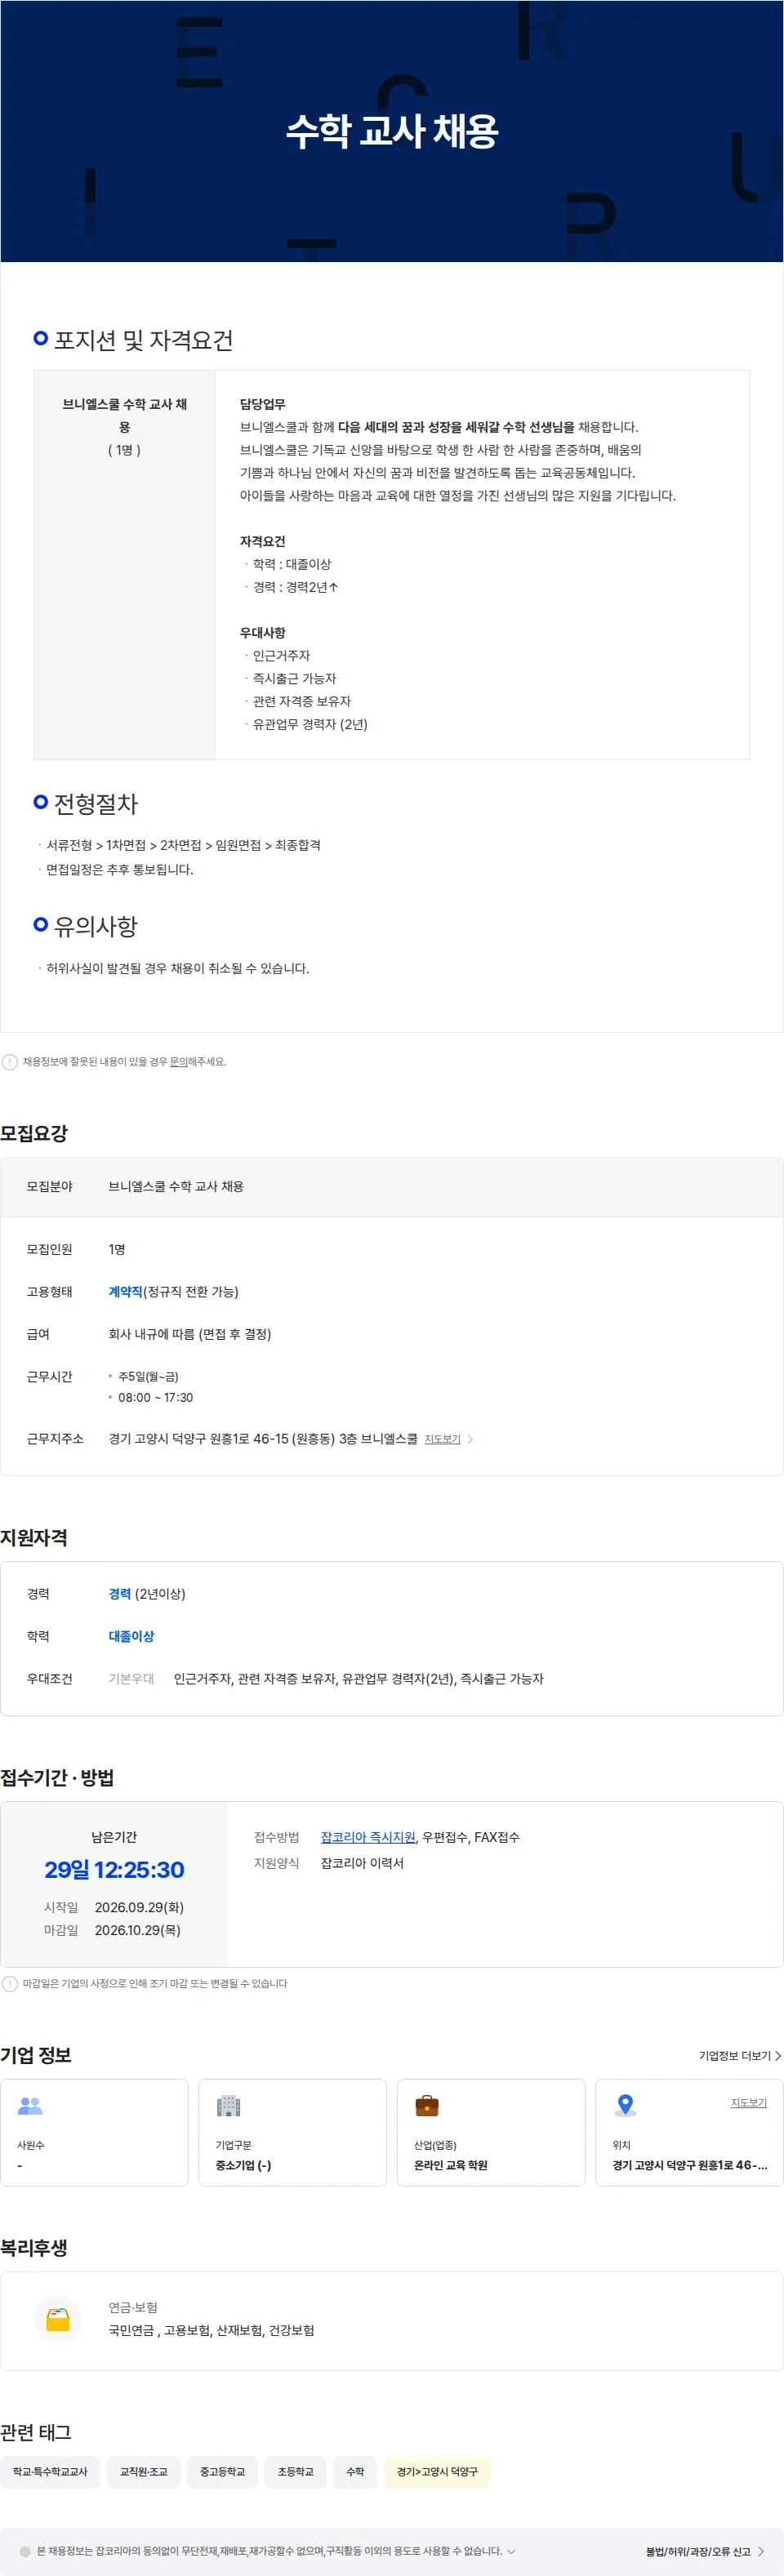
Task: Select the 경기>고양시 덕양구 tag
Action: [x=437, y=2471]
